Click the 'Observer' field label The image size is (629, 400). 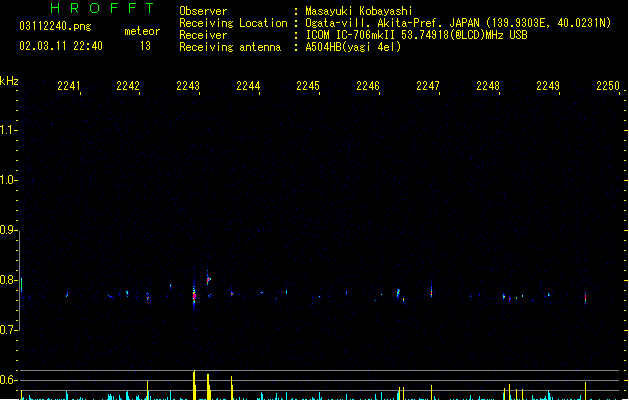(203, 11)
